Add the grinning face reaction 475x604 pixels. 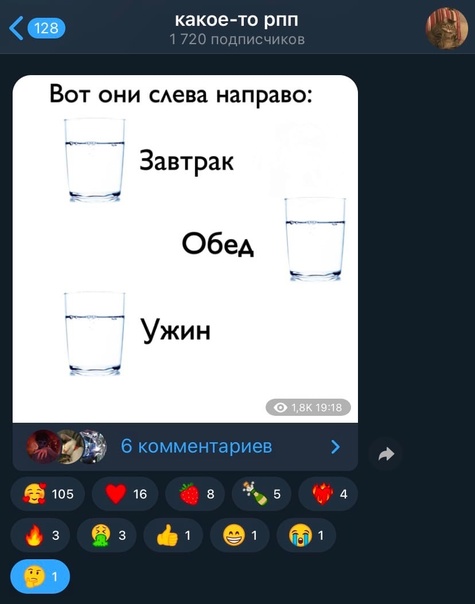coord(240,535)
